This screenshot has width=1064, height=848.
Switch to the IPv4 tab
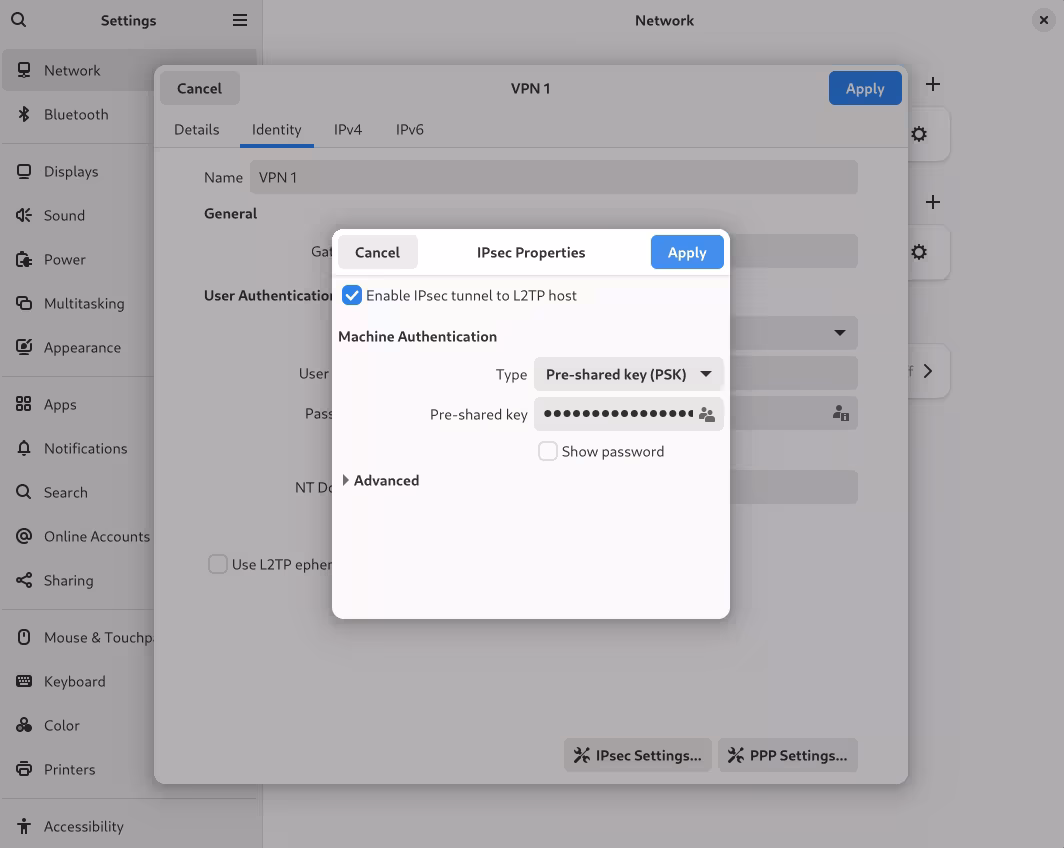pyautogui.click(x=348, y=129)
